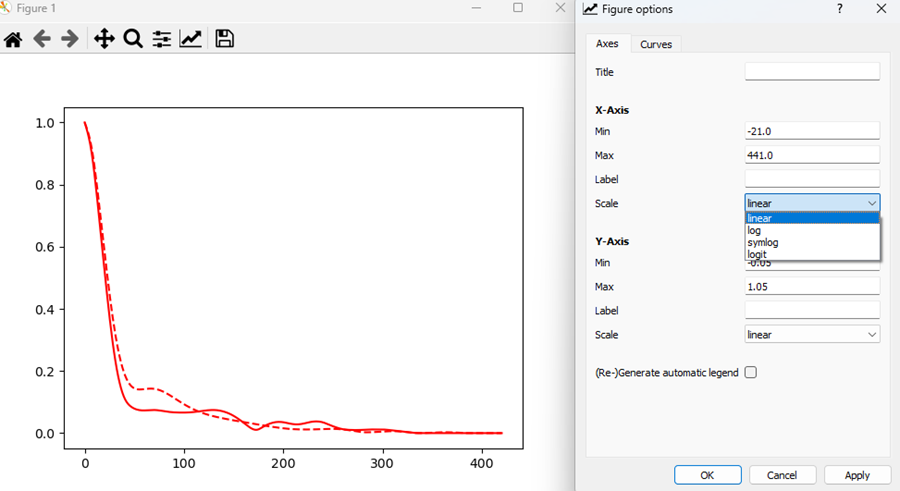Click the Forward arrow to next view
900x491 pixels.
pyautogui.click(x=70, y=39)
